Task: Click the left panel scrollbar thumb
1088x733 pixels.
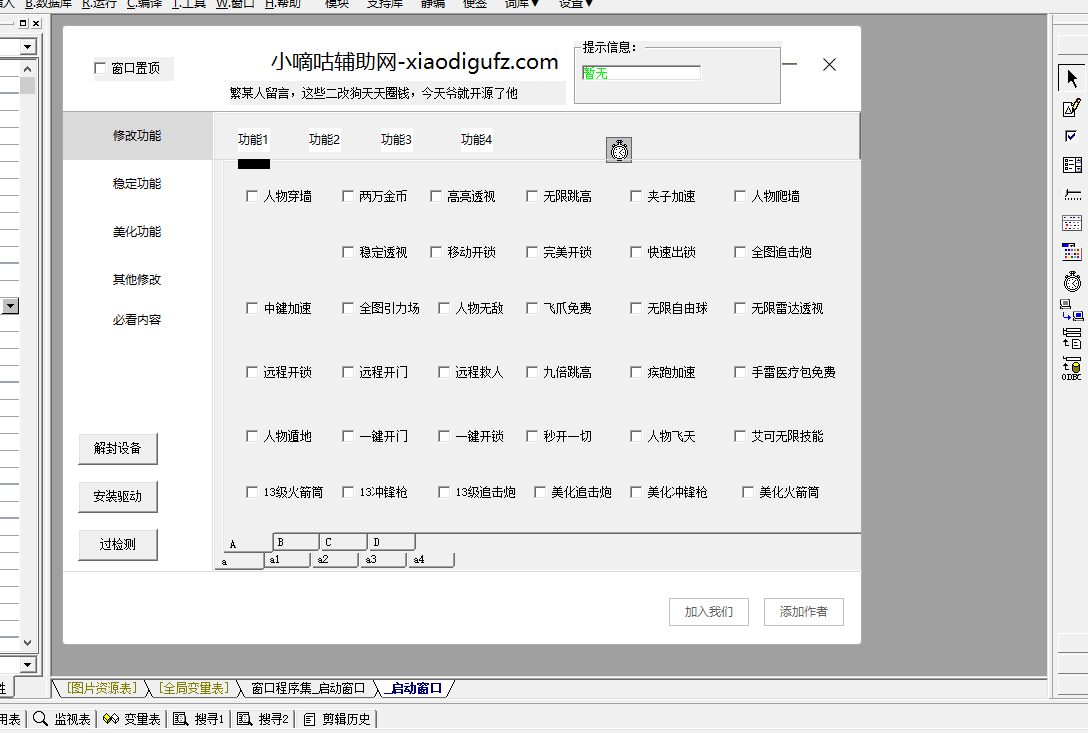Action: pyautogui.click(x=28, y=85)
